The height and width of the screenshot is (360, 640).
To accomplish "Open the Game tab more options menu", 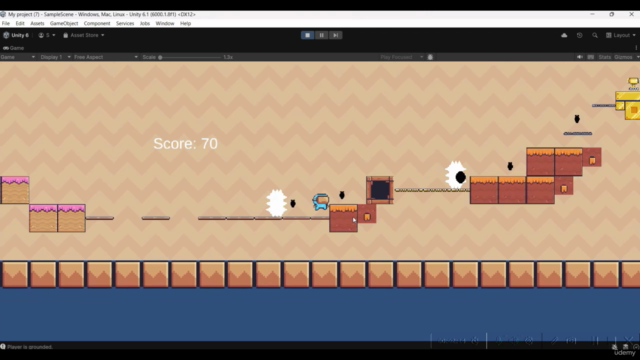I will click(x=636, y=48).
